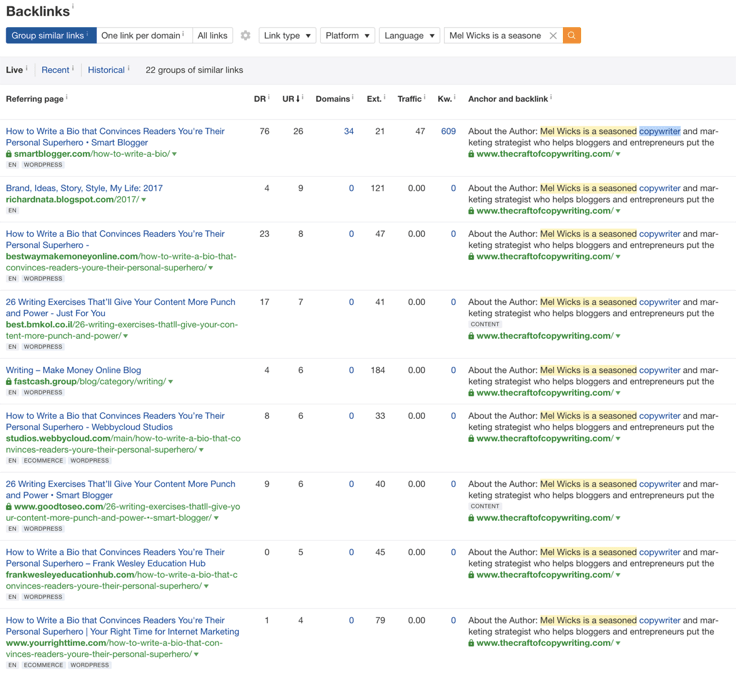Select the All links option
Screen dimensions: 736x673
point(212,36)
